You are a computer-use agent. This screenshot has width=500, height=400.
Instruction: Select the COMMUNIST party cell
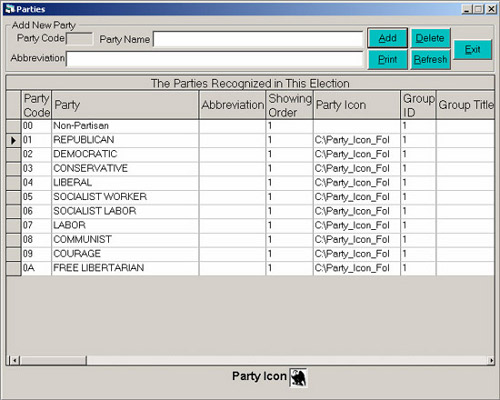coord(125,240)
